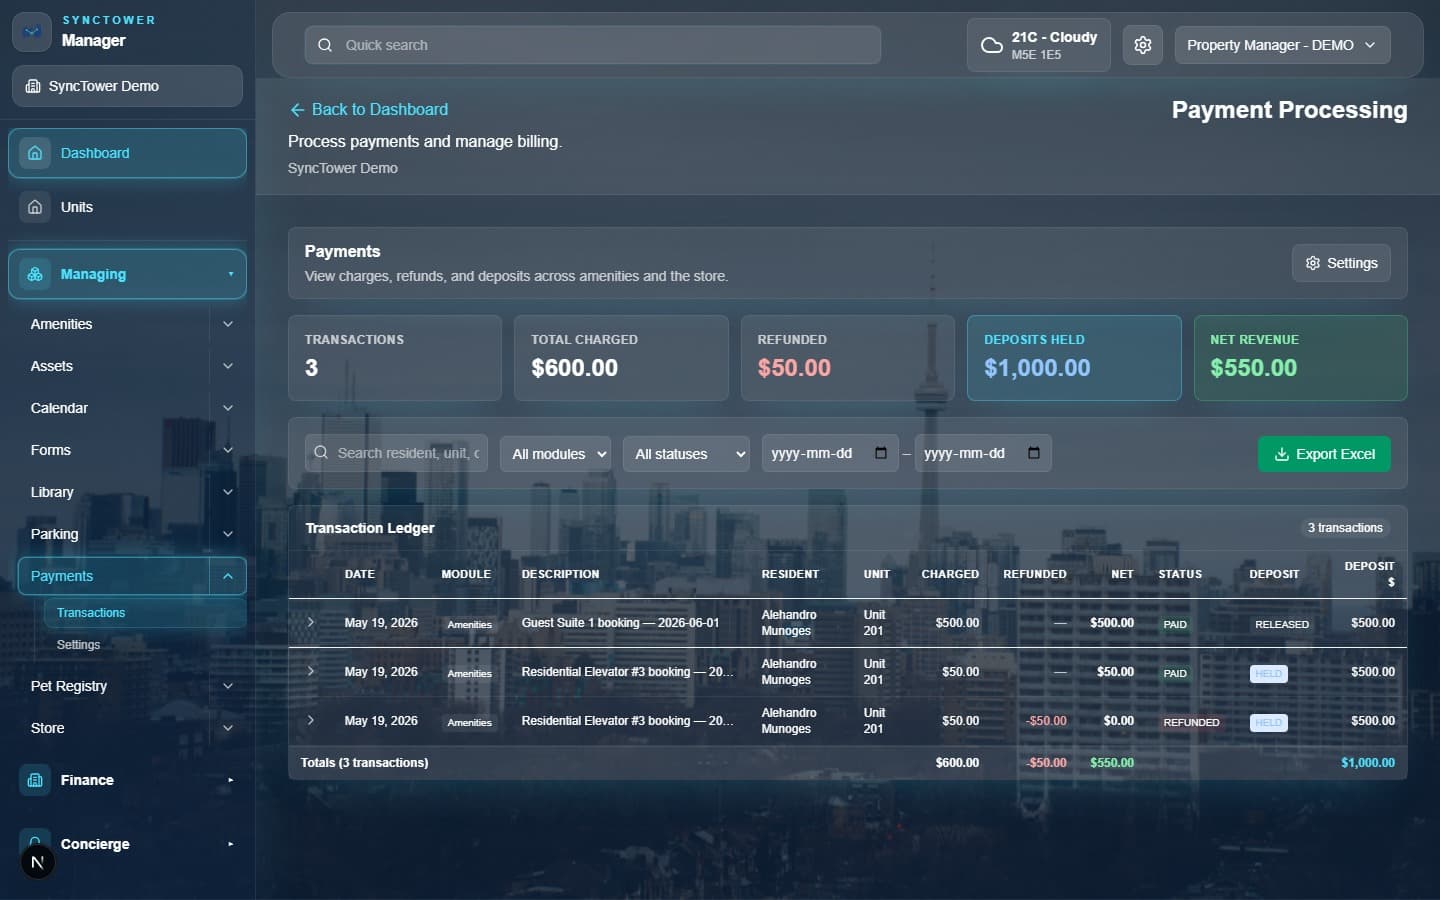
Task: Click the Refunded $50.00 card
Action: 848,358
